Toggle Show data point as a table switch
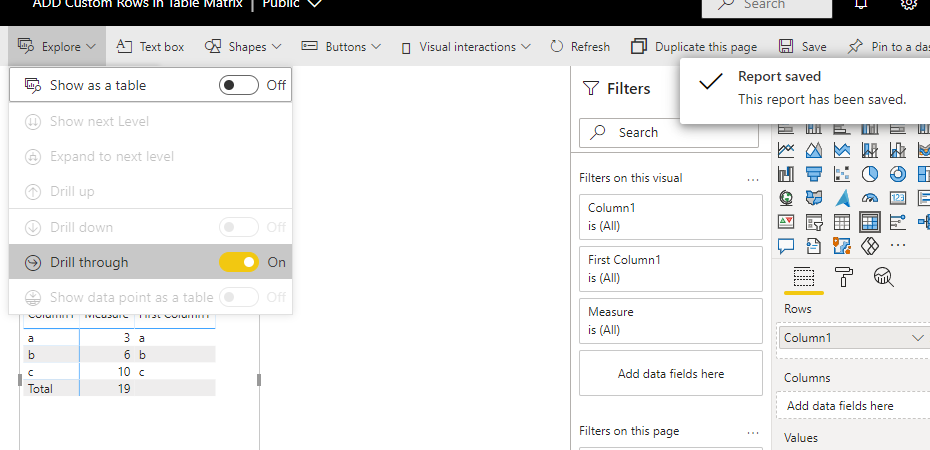The image size is (930, 450). point(238,297)
